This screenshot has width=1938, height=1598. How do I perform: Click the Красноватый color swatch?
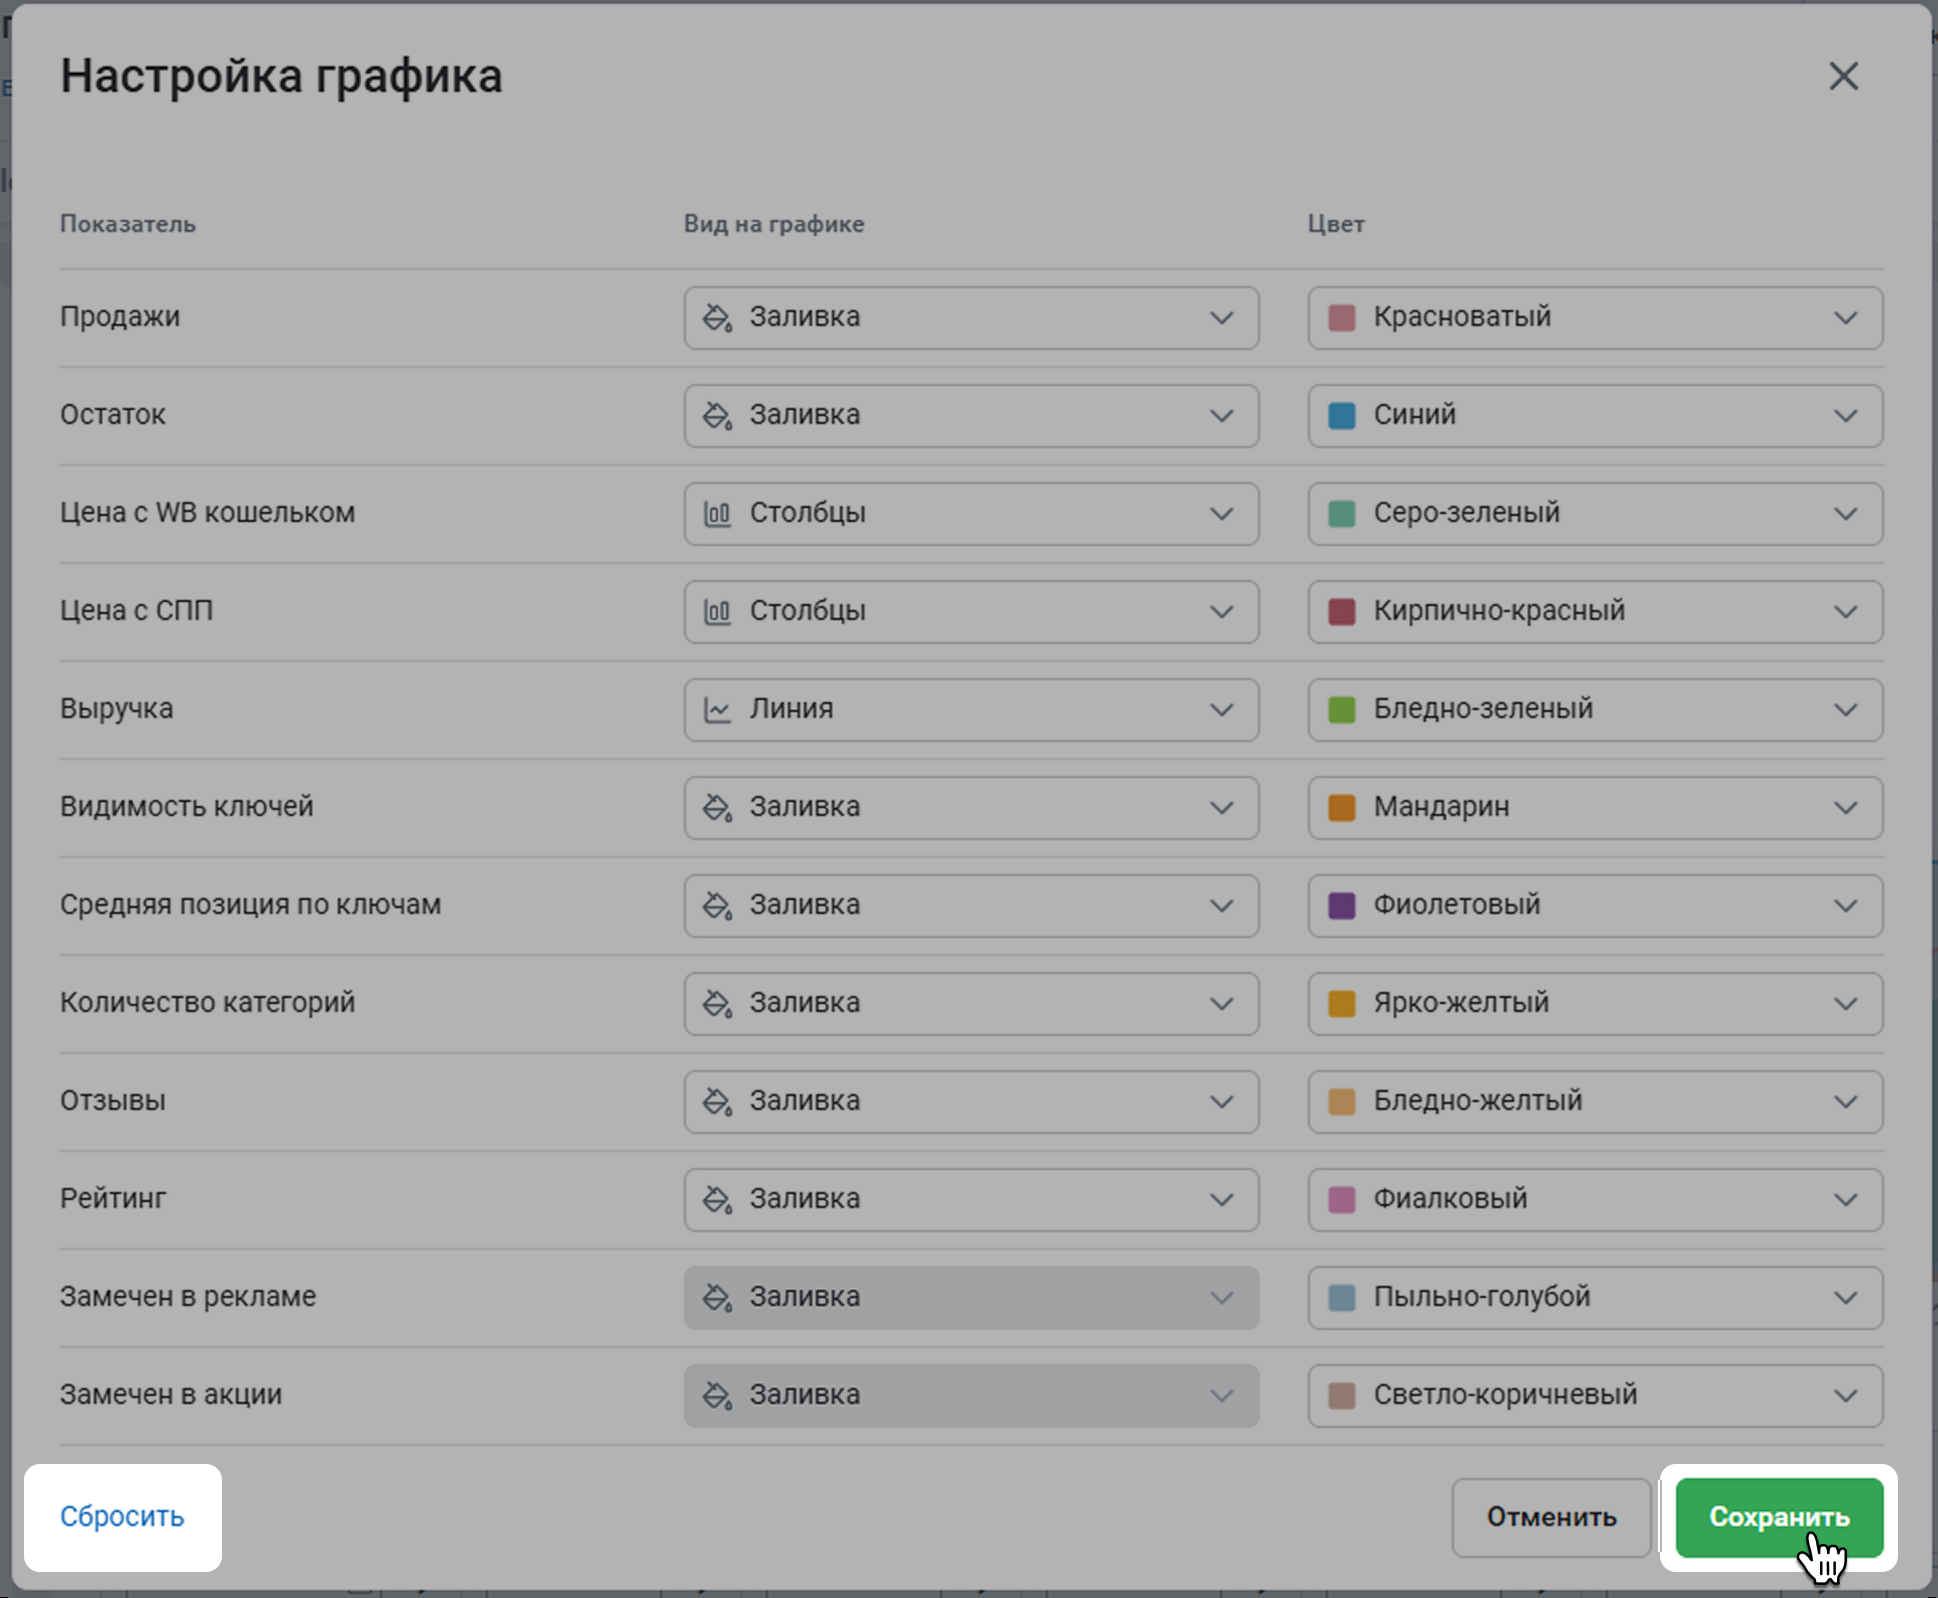pyautogui.click(x=1341, y=318)
